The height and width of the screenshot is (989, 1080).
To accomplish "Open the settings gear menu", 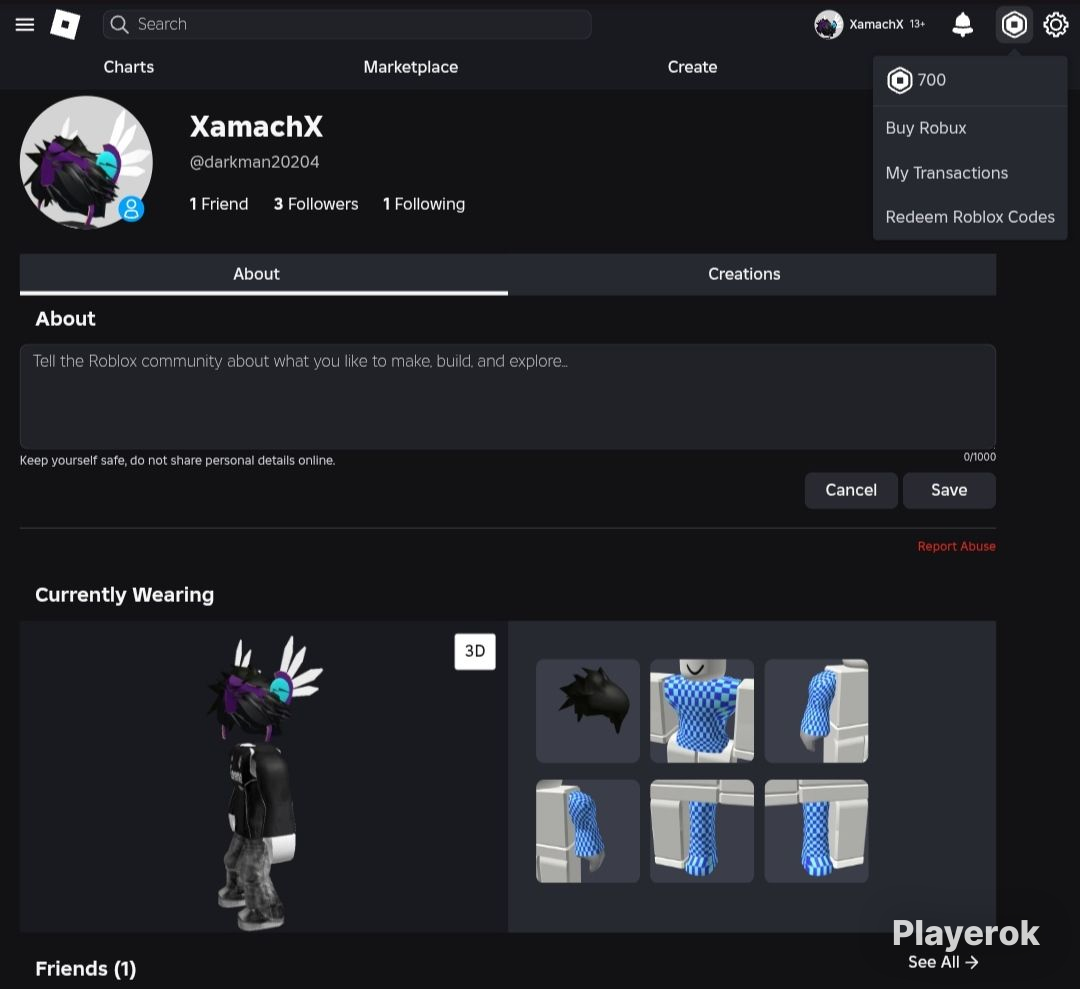I will coord(1055,25).
